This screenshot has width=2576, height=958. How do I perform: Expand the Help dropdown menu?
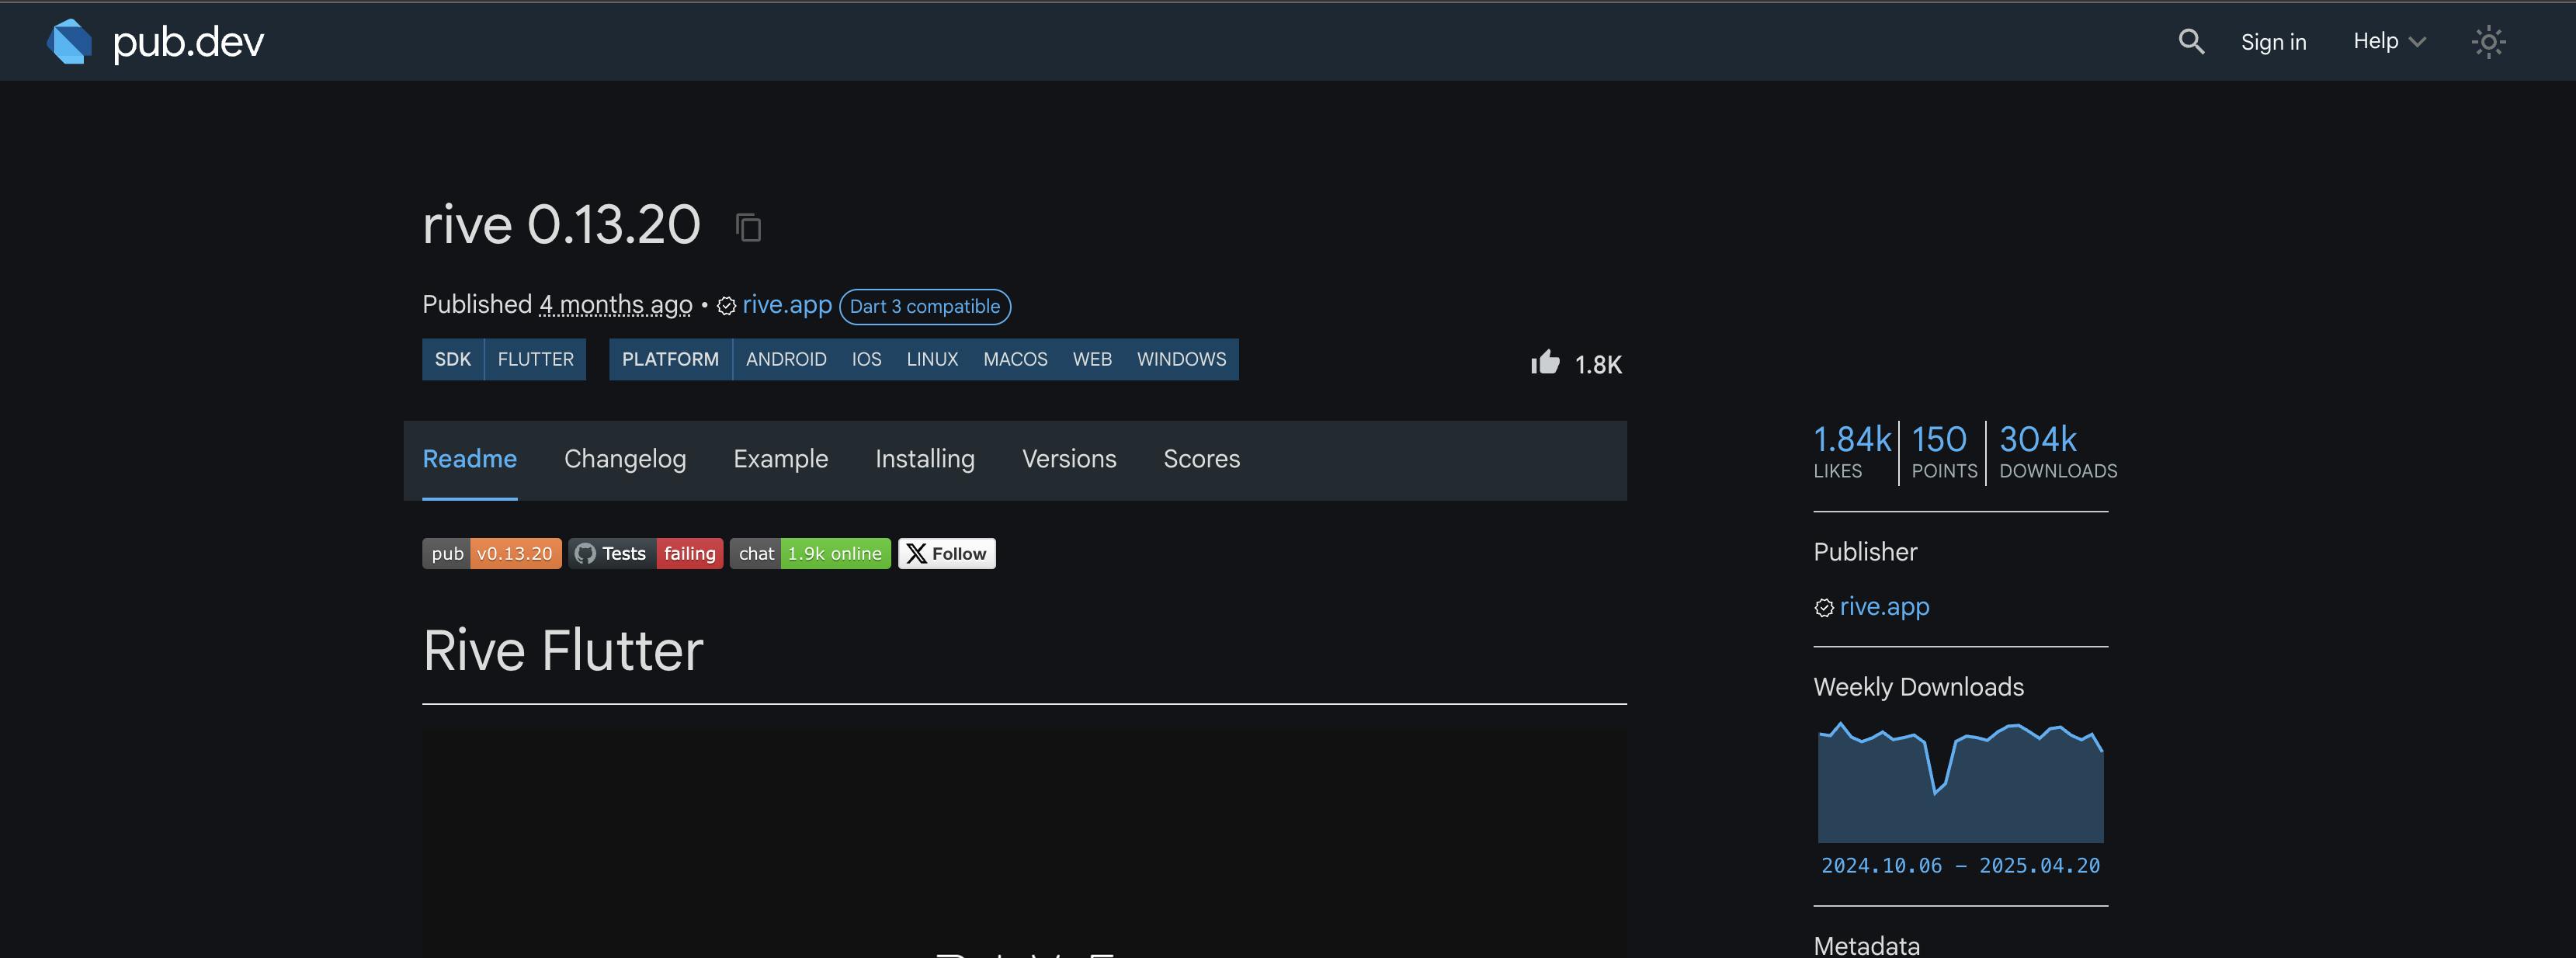coord(2388,41)
